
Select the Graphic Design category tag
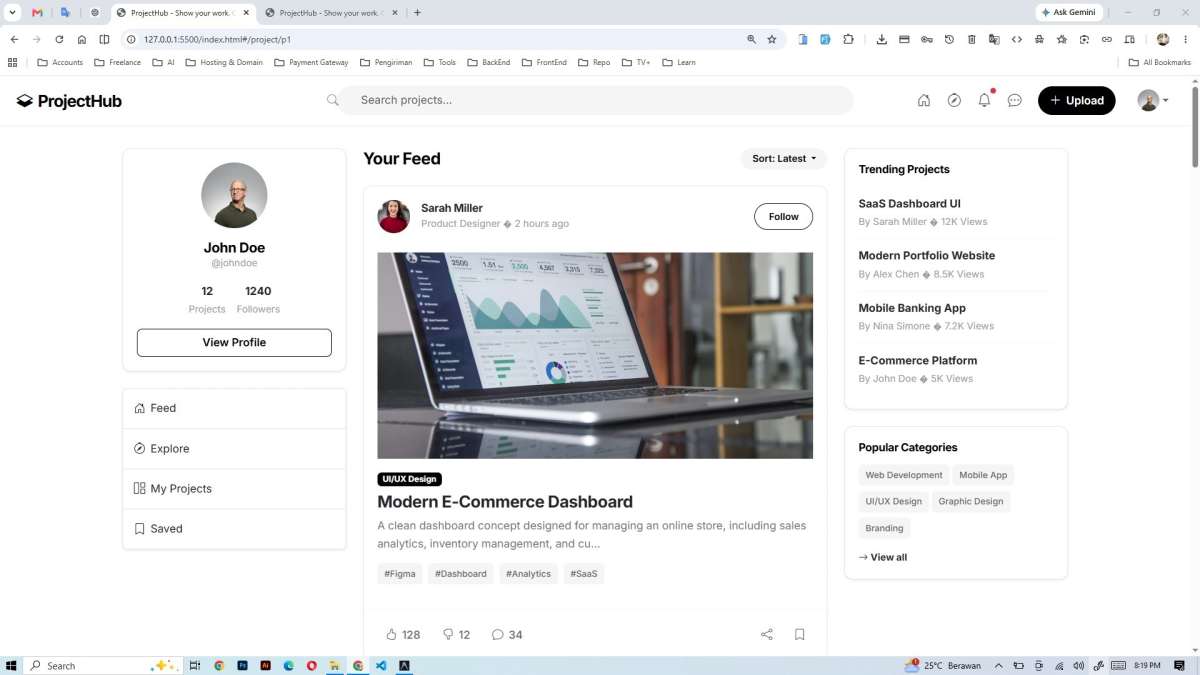(971, 501)
